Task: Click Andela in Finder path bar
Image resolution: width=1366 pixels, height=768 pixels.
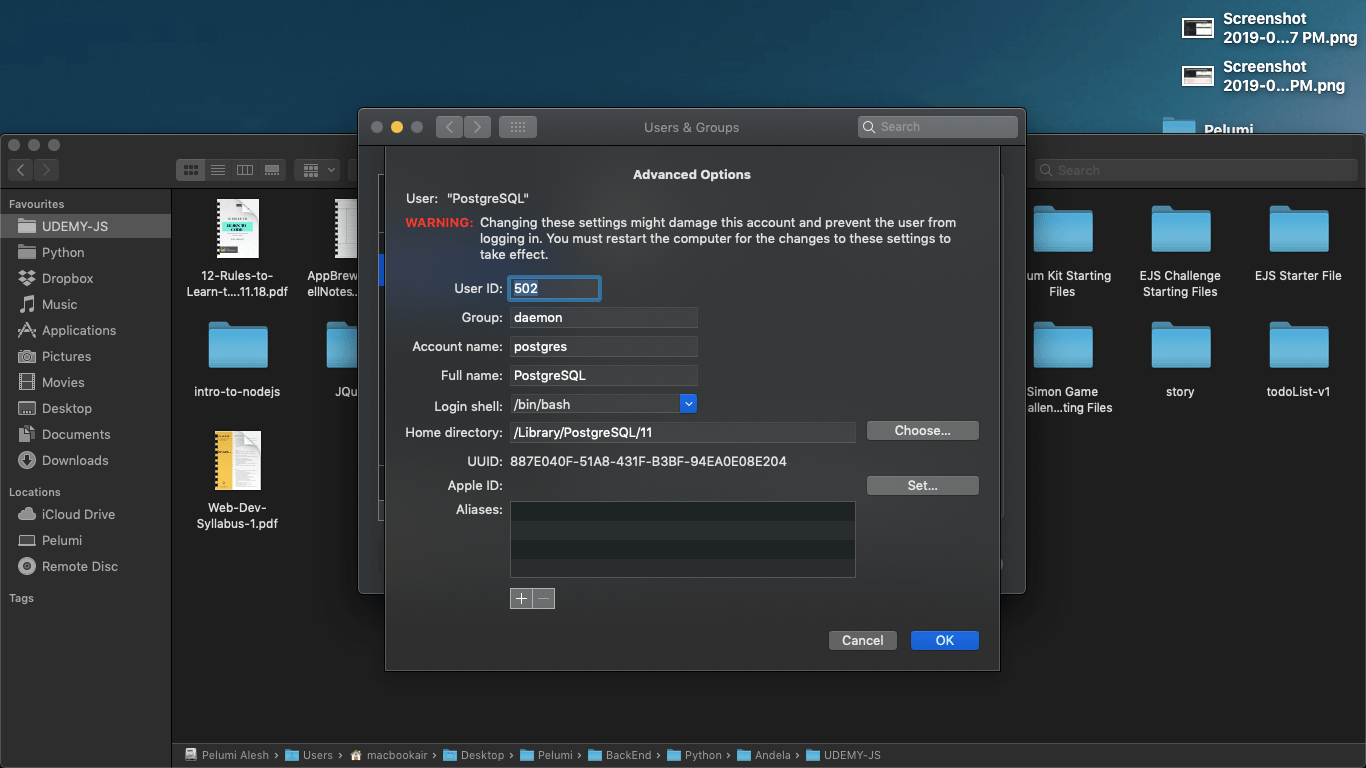Action: tap(764, 755)
